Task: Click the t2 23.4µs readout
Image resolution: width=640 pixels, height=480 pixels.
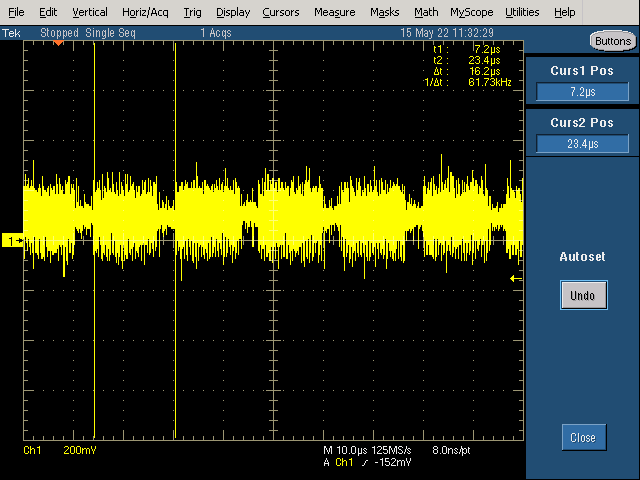Action: tap(467, 60)
